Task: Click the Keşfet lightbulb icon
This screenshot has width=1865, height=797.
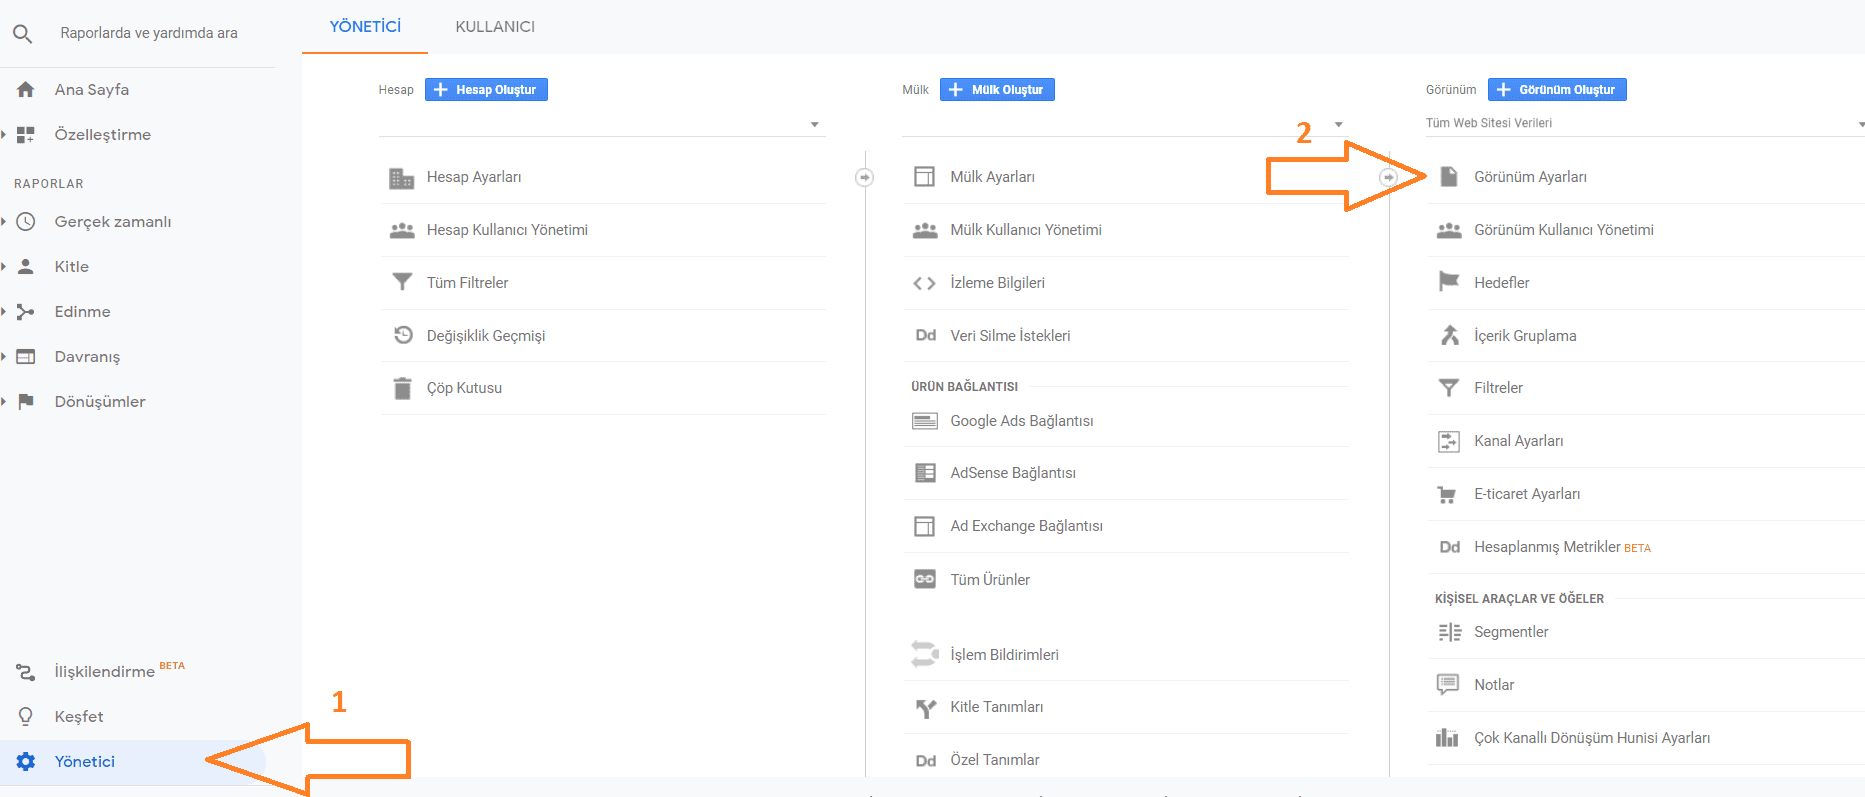Action: coord(26,717)
